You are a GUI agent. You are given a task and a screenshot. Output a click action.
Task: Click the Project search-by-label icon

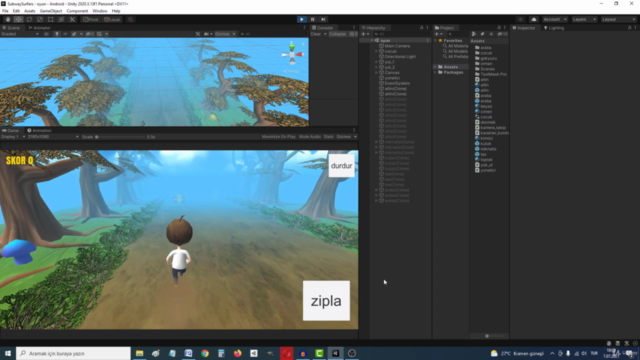pos(482,34)
